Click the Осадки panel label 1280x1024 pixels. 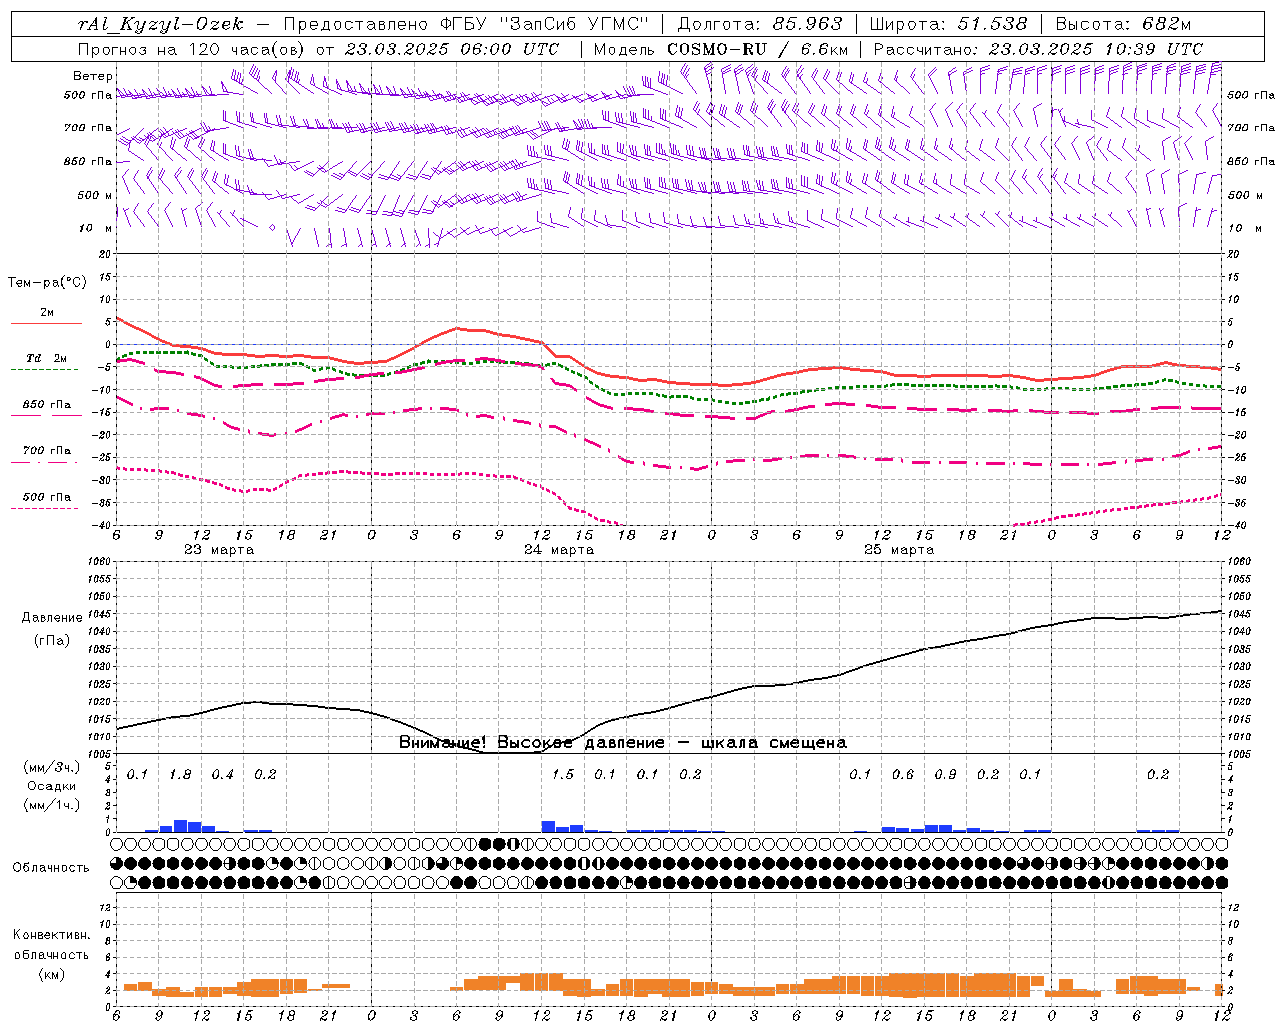[x=52, y=786]
